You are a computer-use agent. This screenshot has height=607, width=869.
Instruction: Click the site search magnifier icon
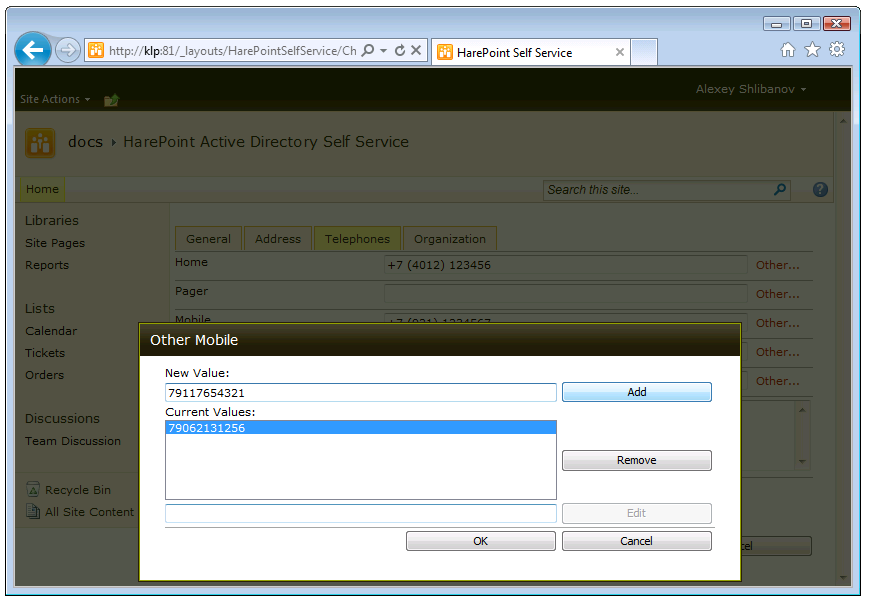point(780,189)
